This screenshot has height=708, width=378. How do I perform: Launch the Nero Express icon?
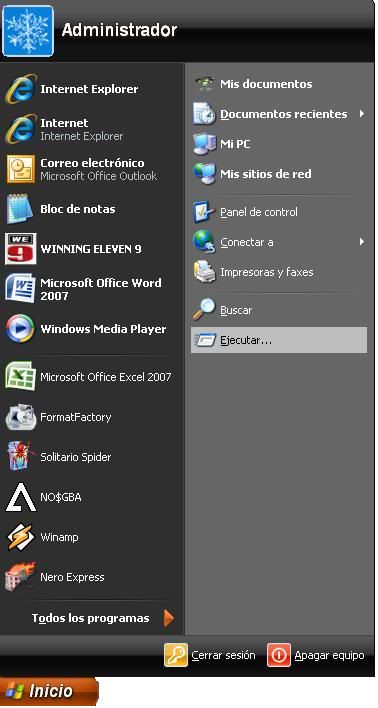pyautogui.click(x=20, y=577)
